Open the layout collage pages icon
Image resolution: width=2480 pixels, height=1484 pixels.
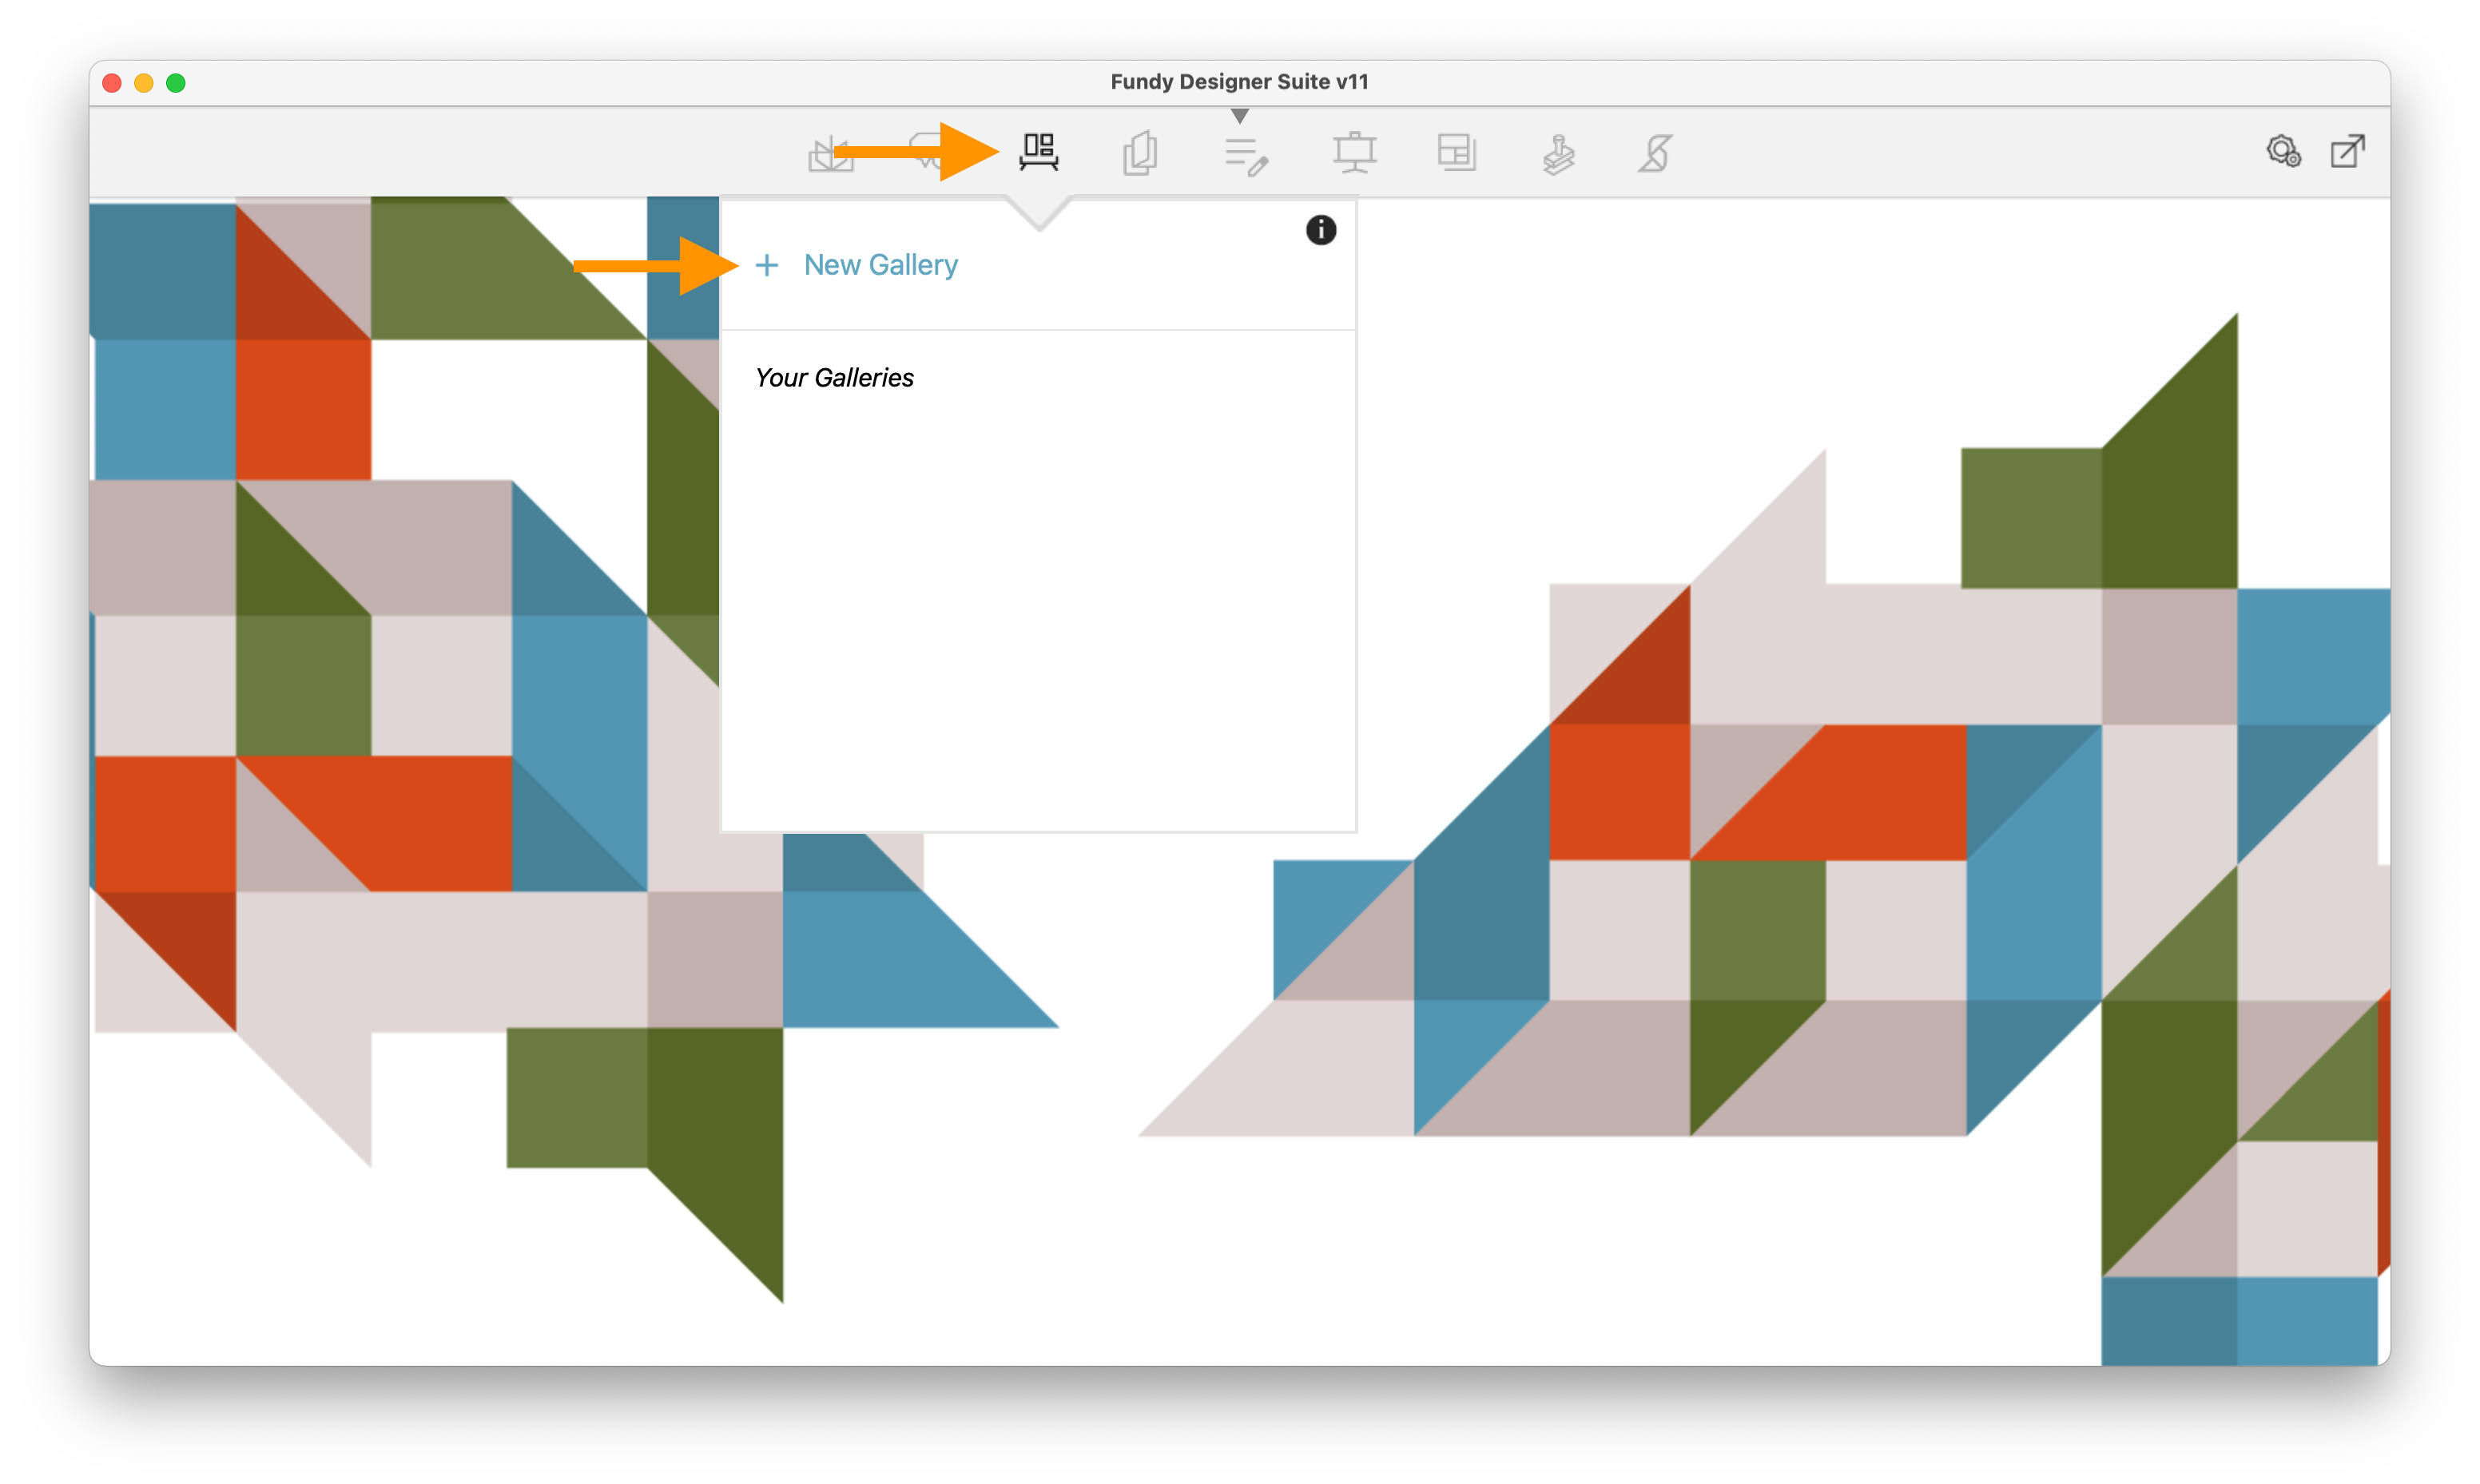pyautogui.click(x=1456, y=153)
